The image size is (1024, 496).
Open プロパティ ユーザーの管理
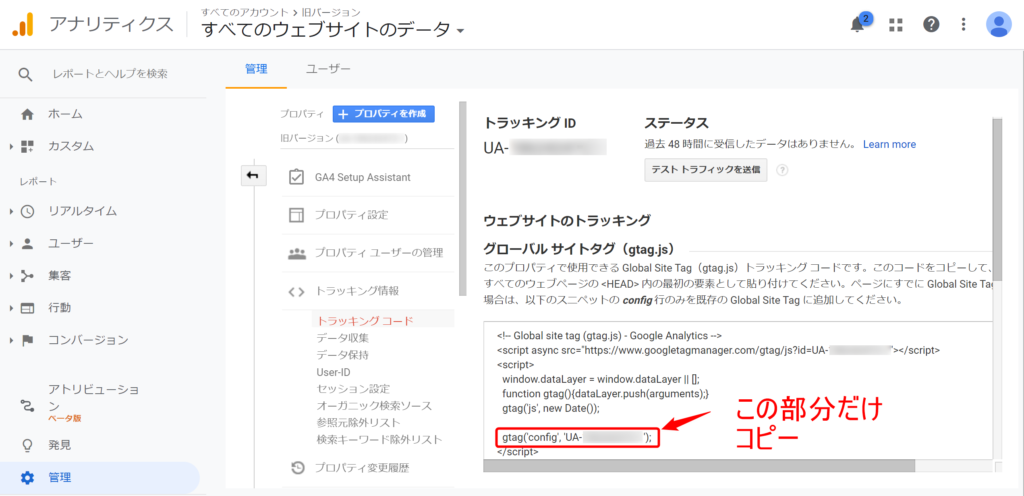click(379, 253)
